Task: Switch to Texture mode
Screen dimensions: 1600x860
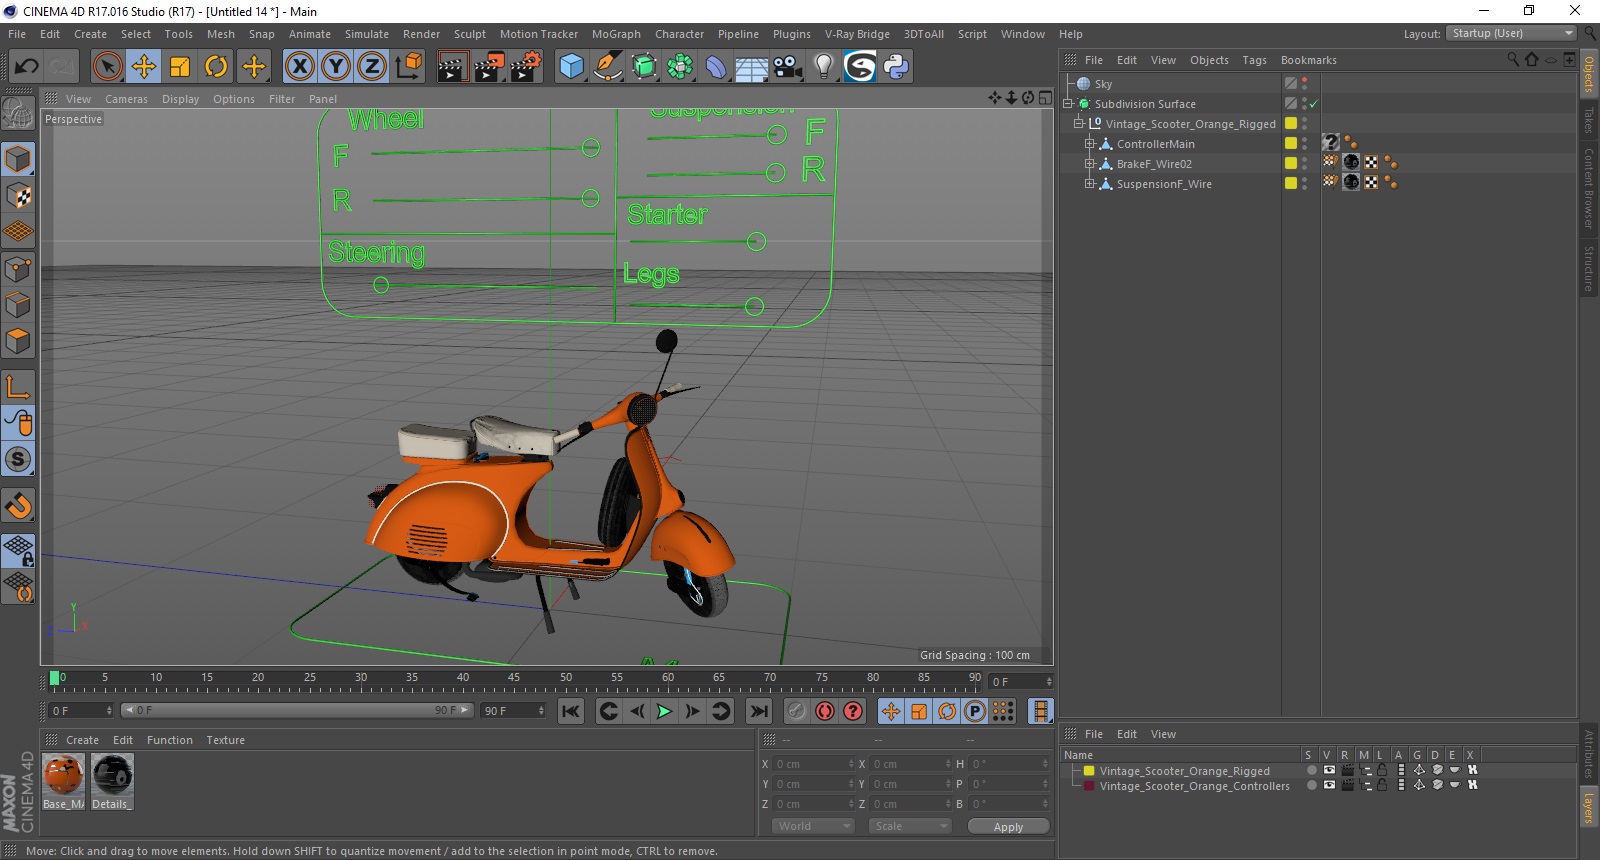Action: pyautogui.click(x=18, y=195)
